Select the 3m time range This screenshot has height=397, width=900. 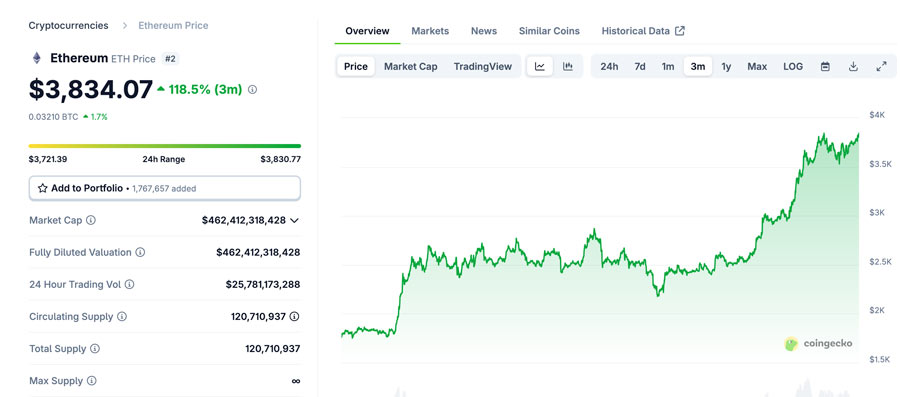coord(698,67)
